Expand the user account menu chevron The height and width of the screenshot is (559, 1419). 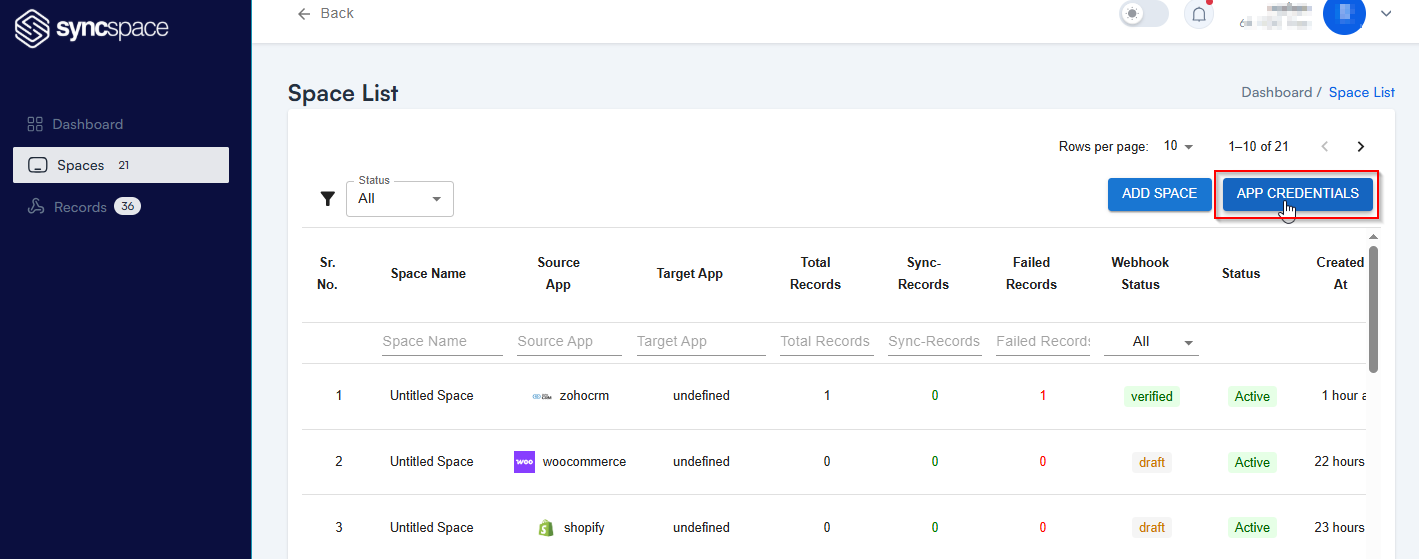pyautogui.click(x=1386, y=14)
